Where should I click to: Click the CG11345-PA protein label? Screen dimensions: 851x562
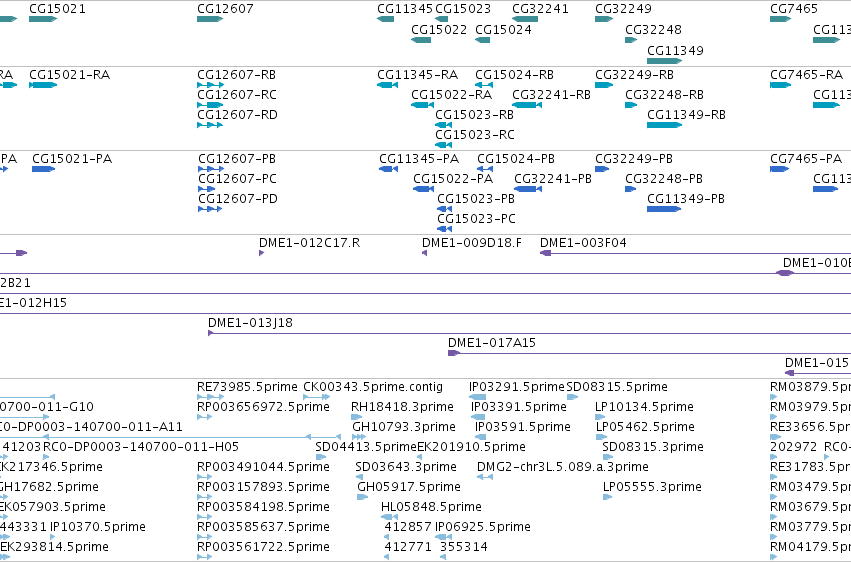419,159
